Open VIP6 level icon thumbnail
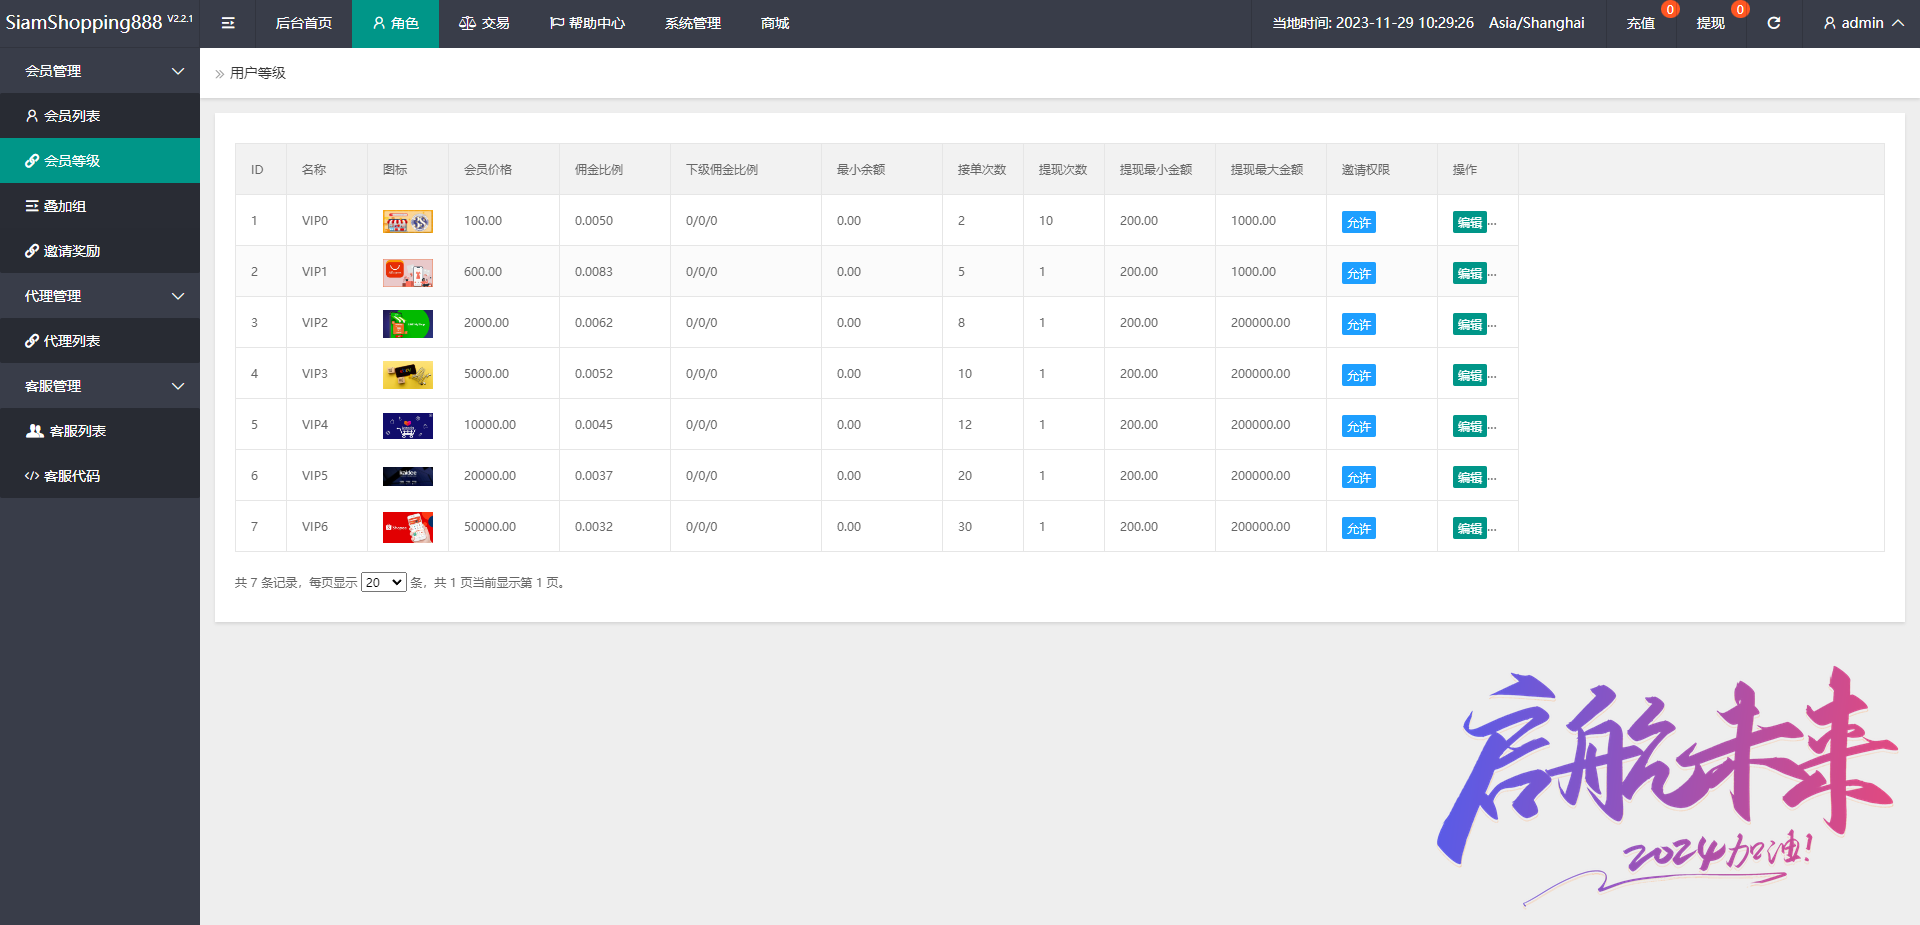Image resolution: width=1920 pixels, height=925 pixels. point(408,527)
